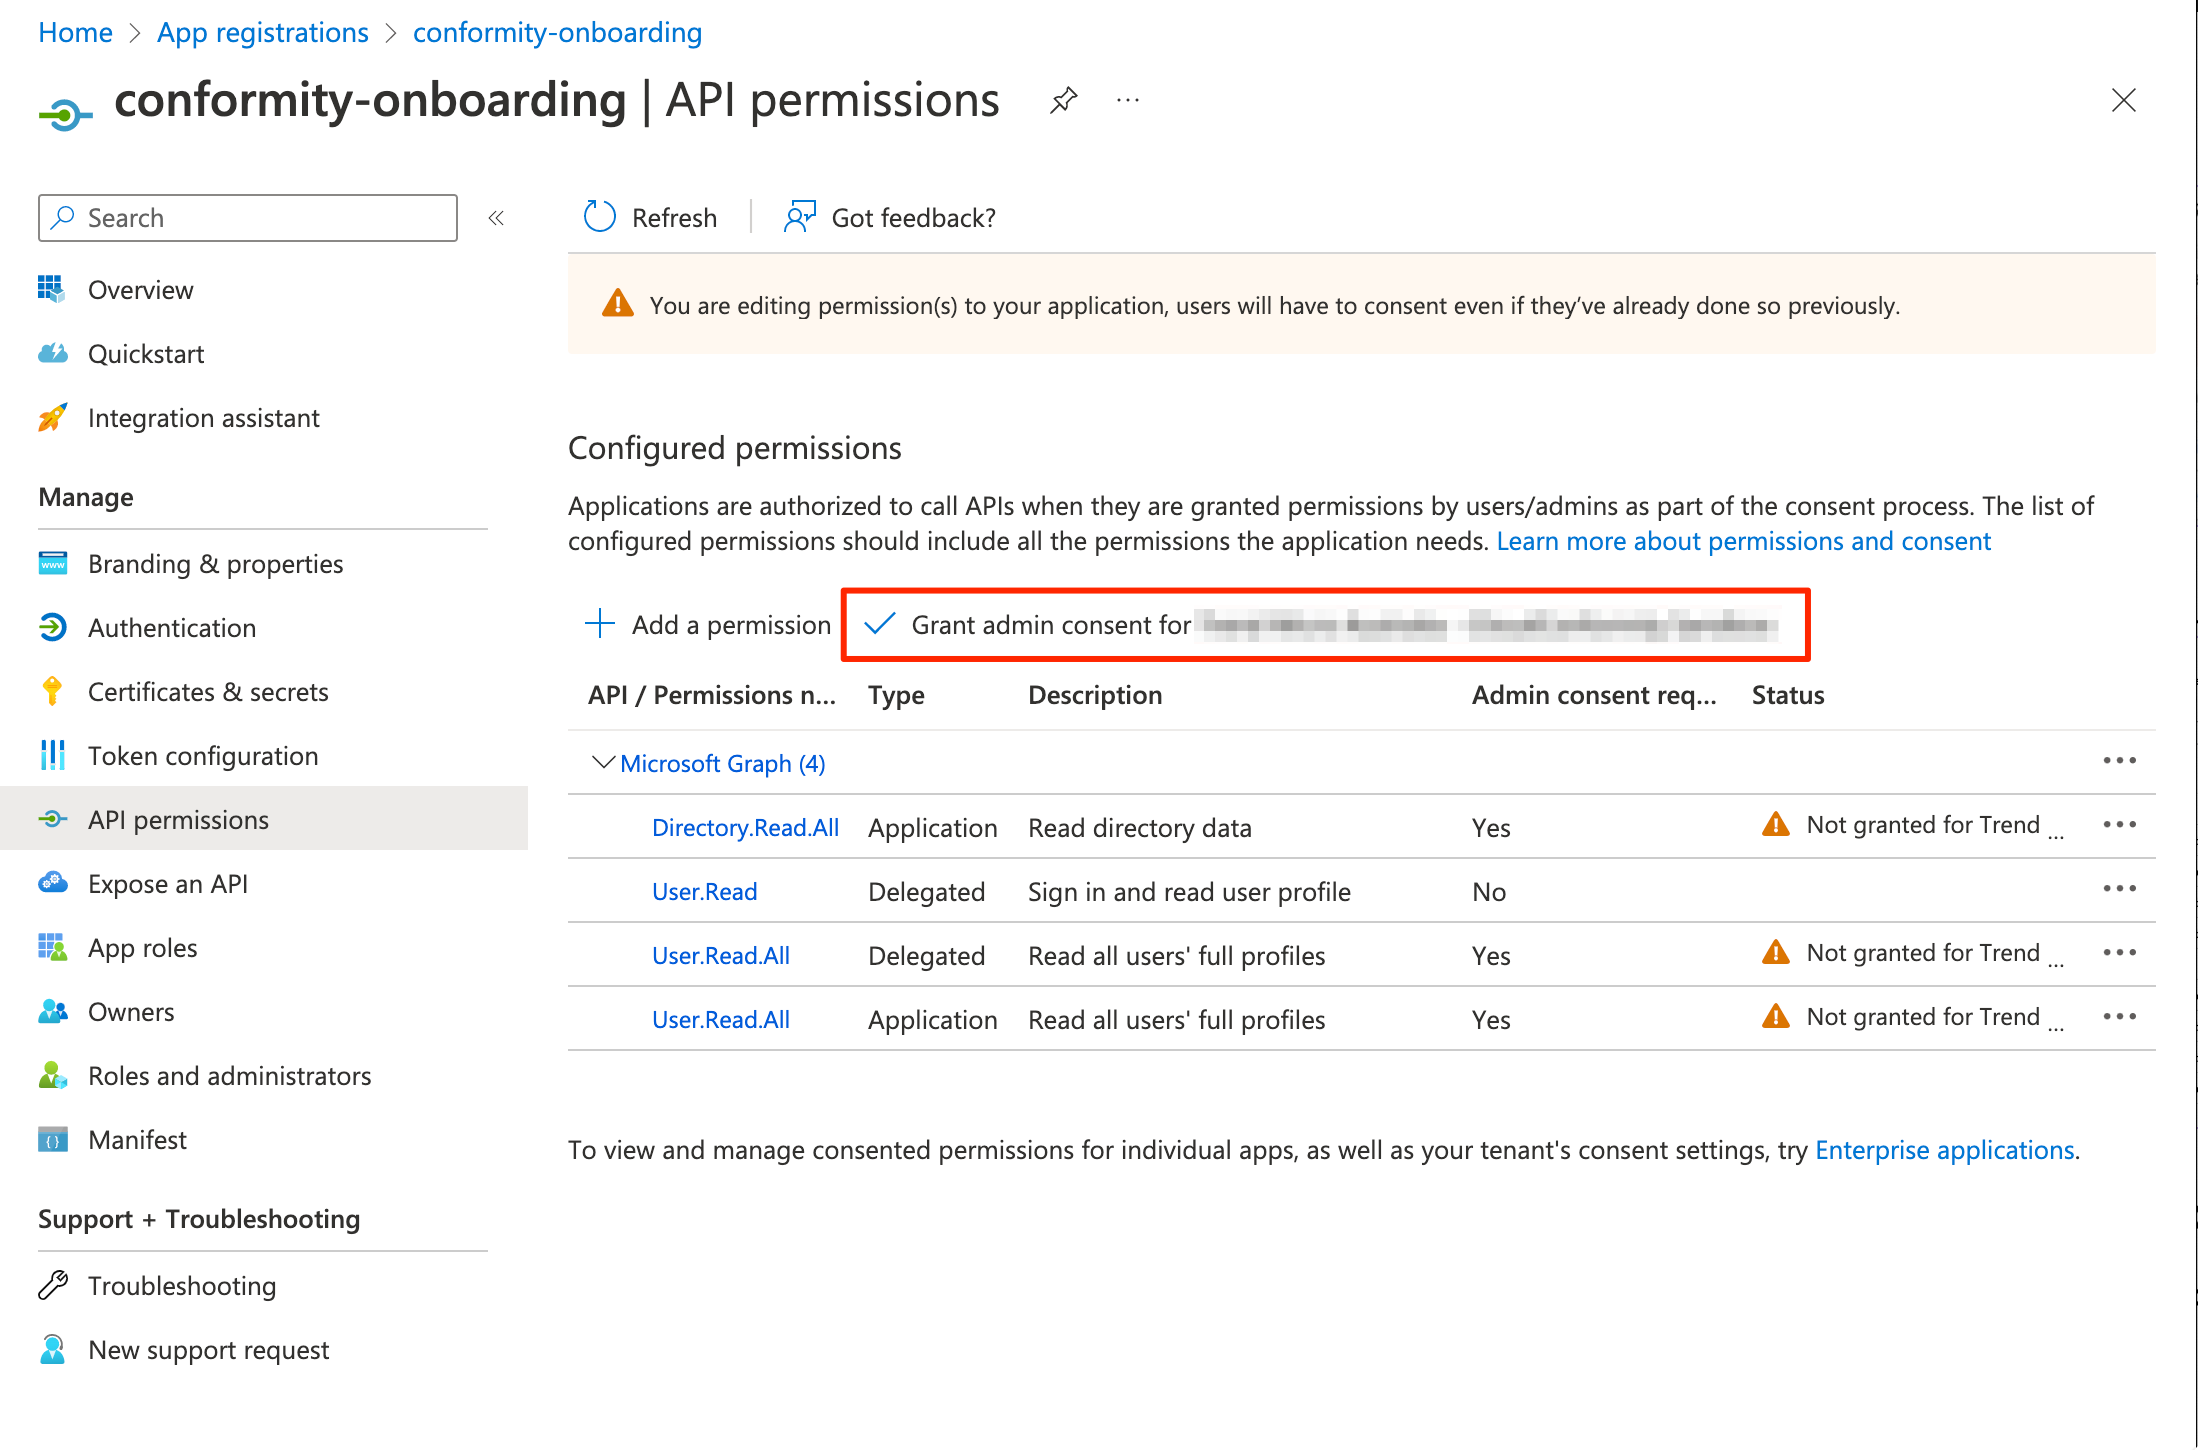This screenshot has height=1450, width=2198.
Task: Open Quickstart in the sidebar
Action: pyautogui.click(x=146, y=354)
